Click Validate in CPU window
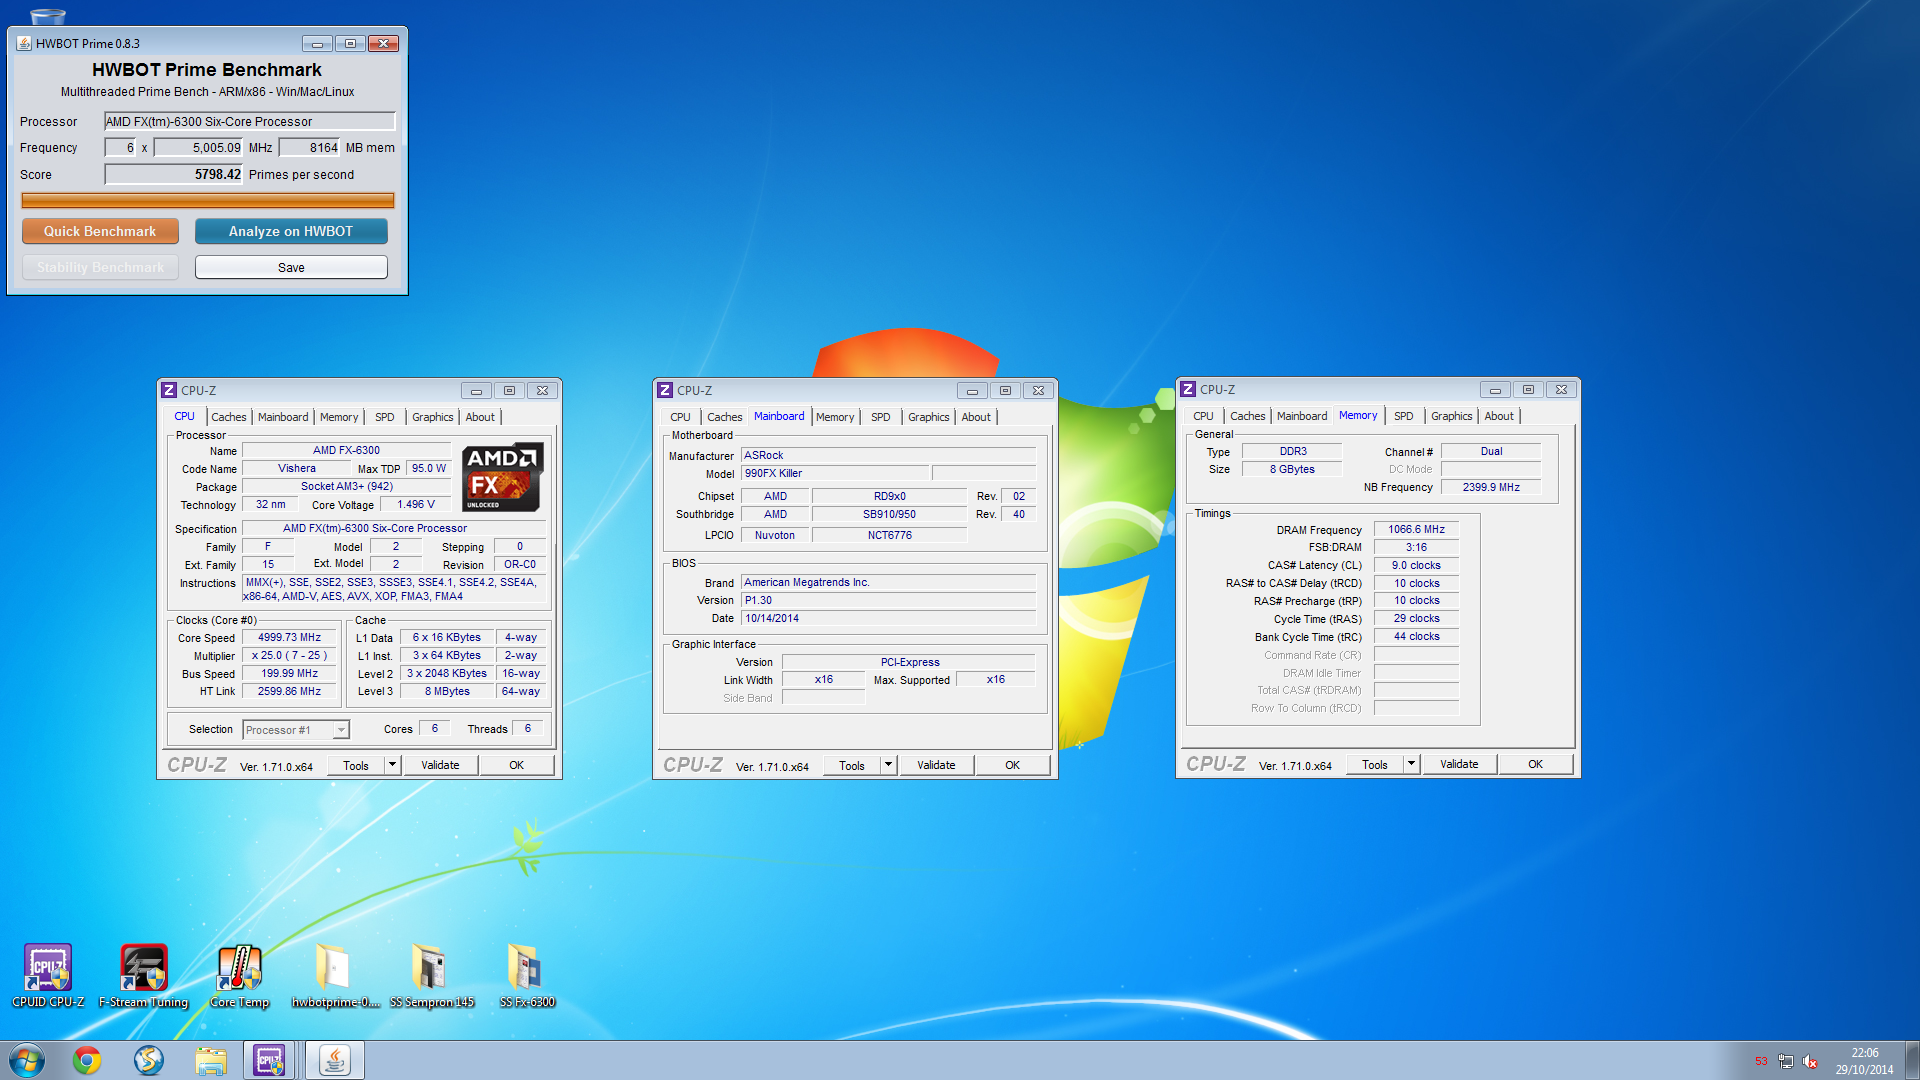Screen dimensions: 1920x1080 point(440,765)
